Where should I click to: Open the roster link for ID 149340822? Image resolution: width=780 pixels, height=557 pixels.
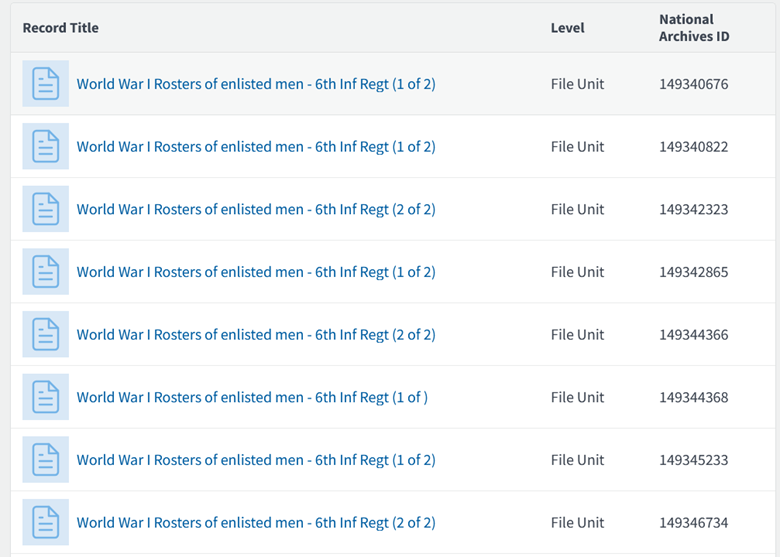tap(256, 147)
